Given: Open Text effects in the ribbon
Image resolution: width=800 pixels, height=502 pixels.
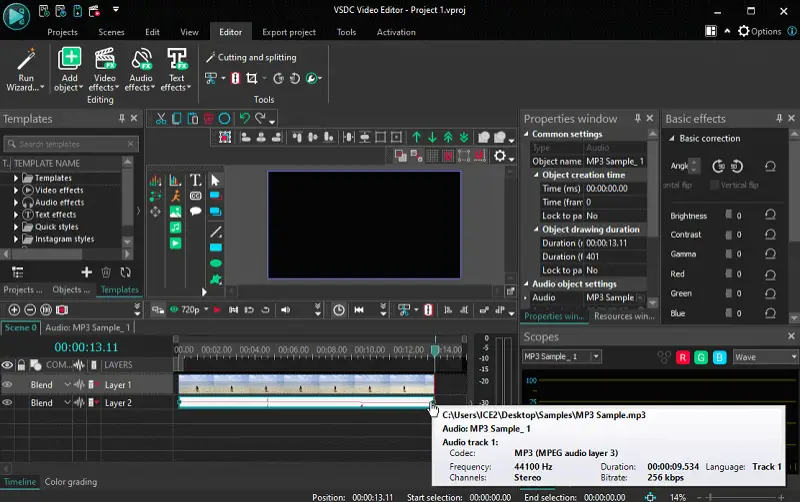Looking at the screenshot, I should click(x=176, y=70).
